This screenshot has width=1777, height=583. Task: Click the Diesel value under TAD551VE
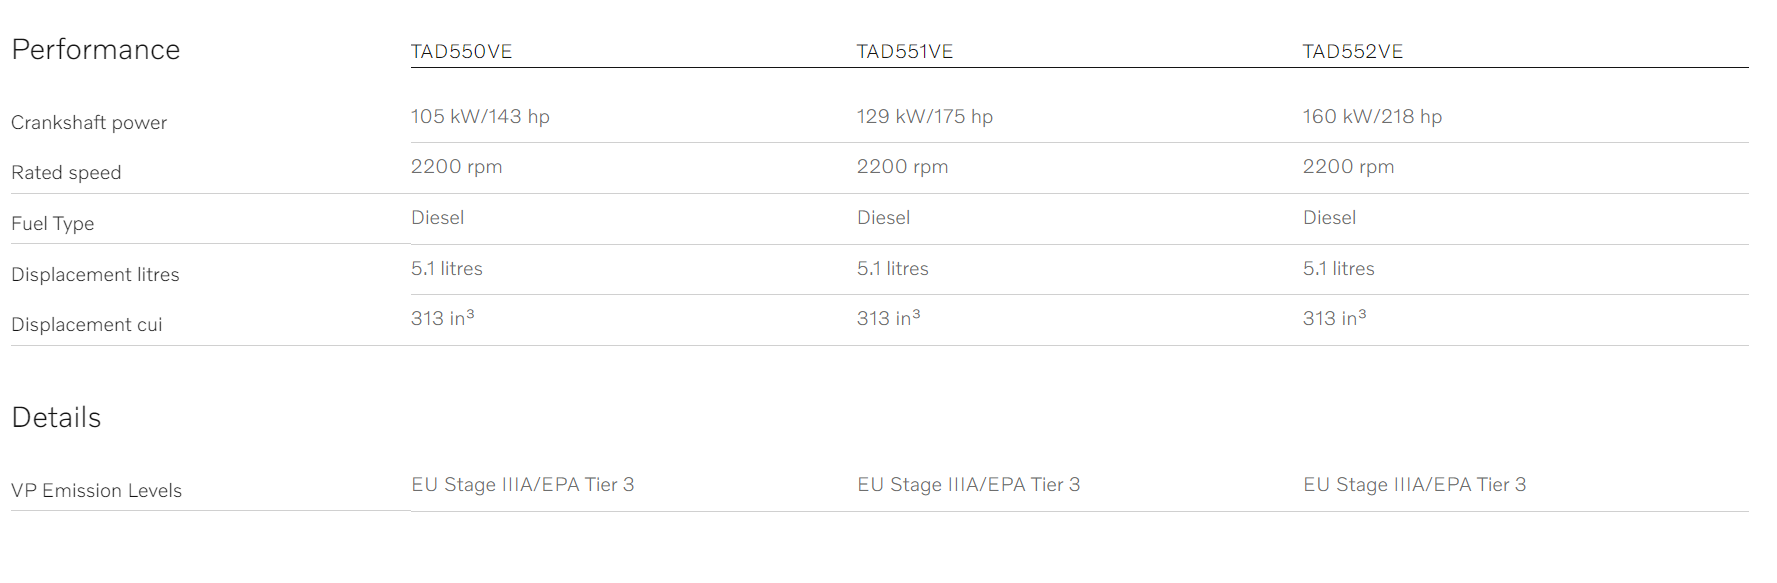click(884, 218)
